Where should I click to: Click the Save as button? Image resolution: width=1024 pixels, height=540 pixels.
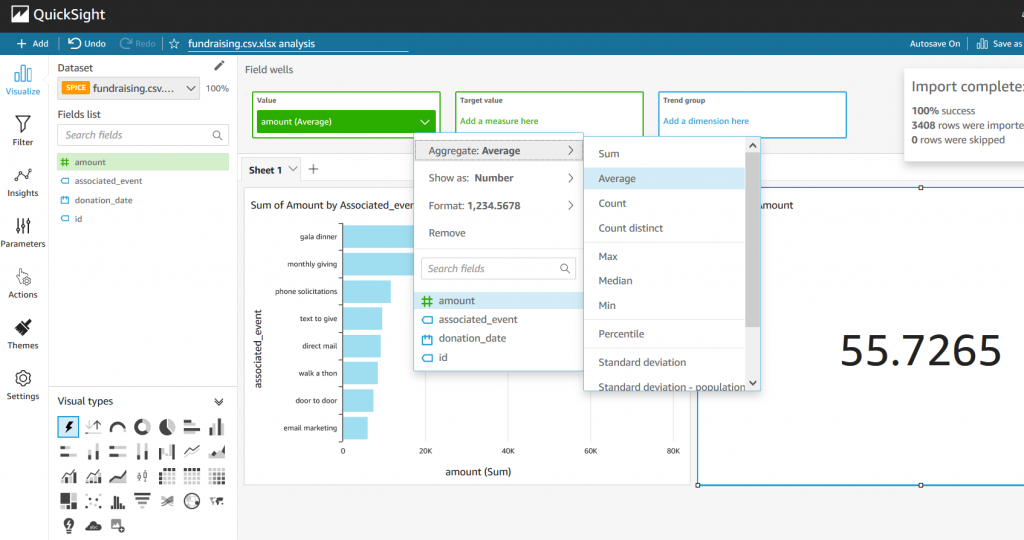pos(999,44)
